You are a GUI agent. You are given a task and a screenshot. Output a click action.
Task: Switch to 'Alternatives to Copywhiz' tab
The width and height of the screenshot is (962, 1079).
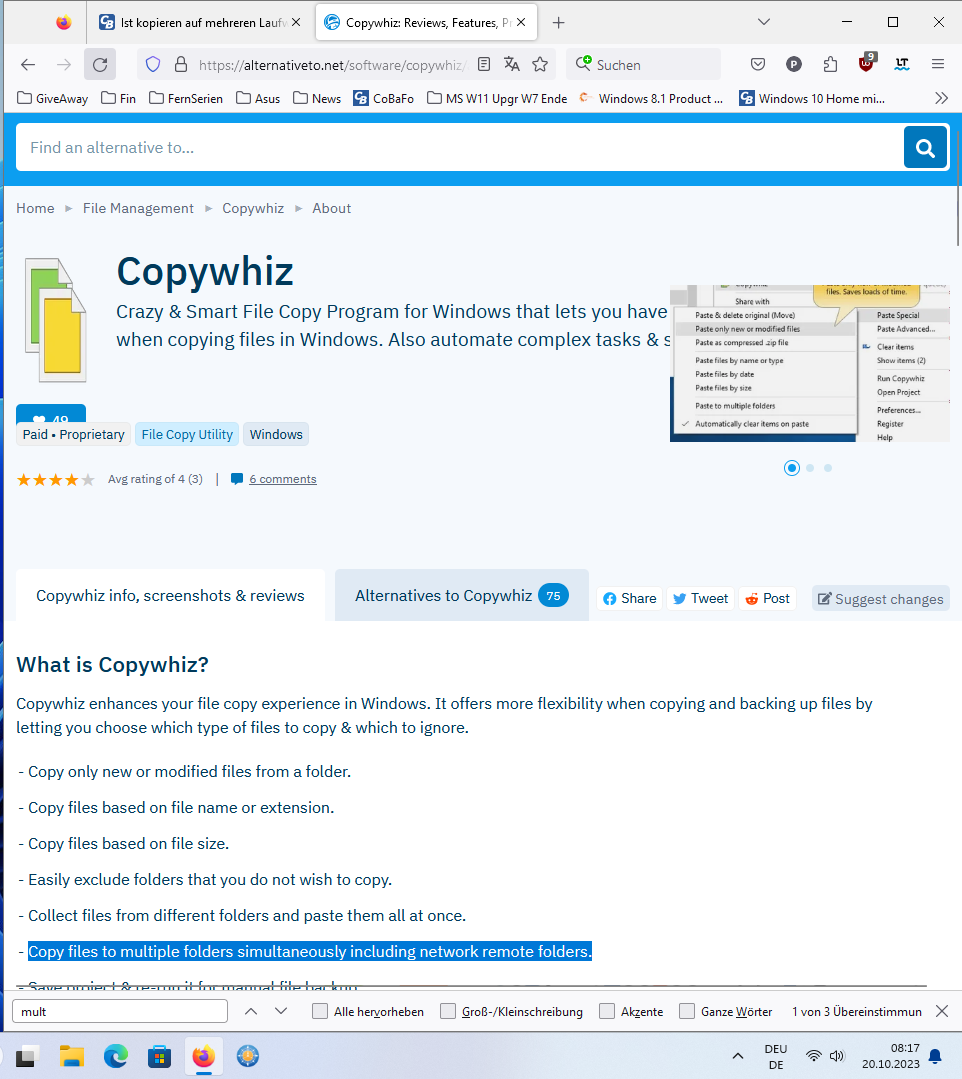pyautogui.click(x=462, y=596)
